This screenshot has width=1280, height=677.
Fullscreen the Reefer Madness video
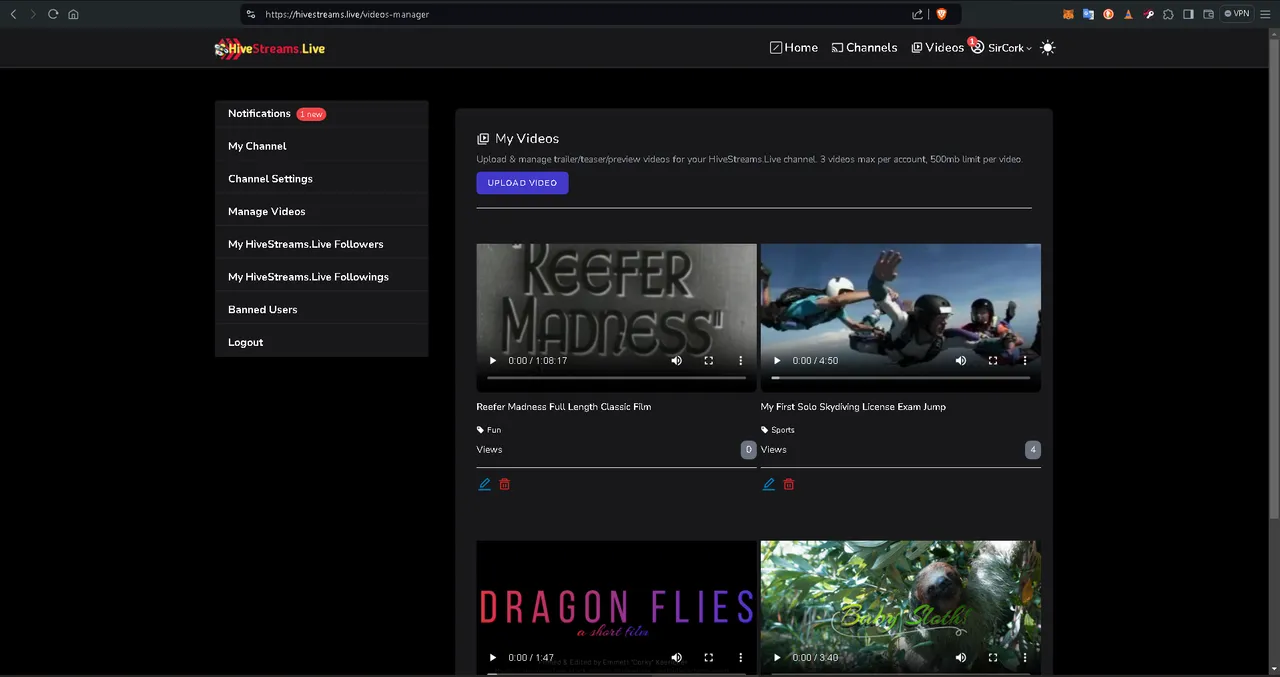click(x=709, y=361)
